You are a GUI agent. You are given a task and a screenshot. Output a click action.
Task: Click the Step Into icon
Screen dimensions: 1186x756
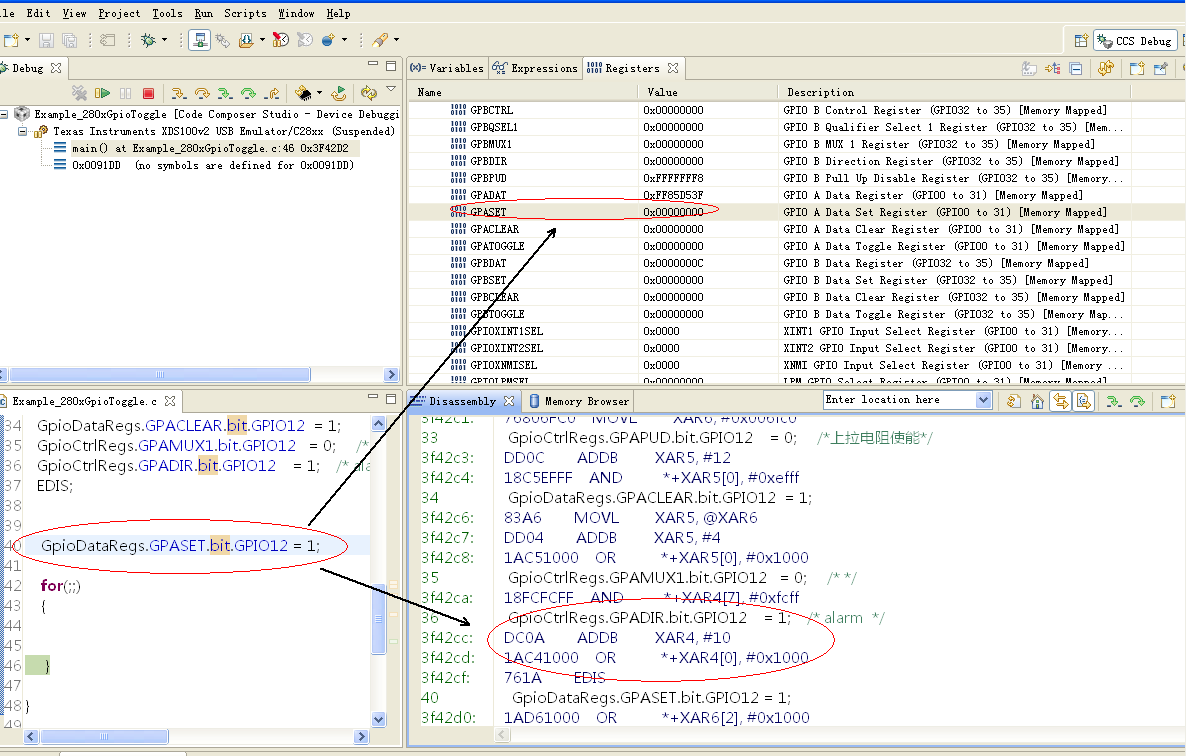(x=178, y=93)
